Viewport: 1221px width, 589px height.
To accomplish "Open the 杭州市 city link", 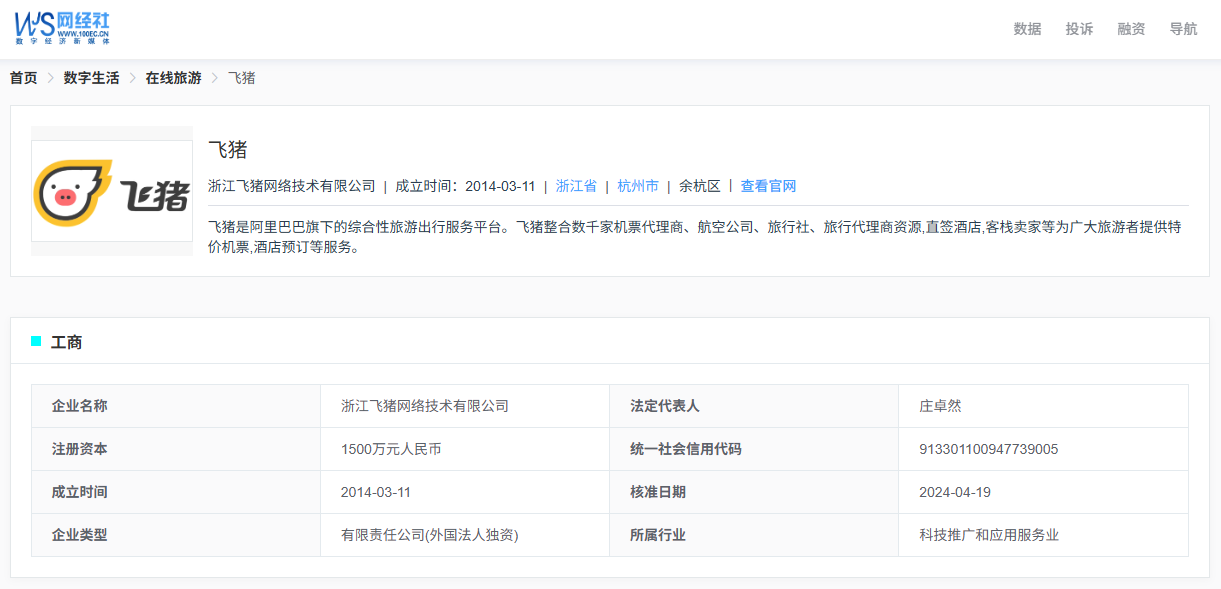I will pos(638,186).
